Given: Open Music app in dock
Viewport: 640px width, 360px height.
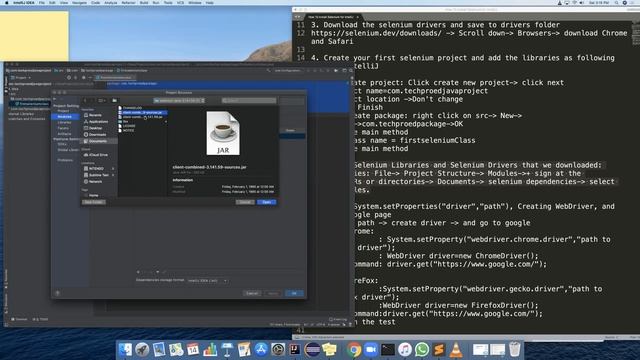Looking at the screenshot, I should point(404,350).
